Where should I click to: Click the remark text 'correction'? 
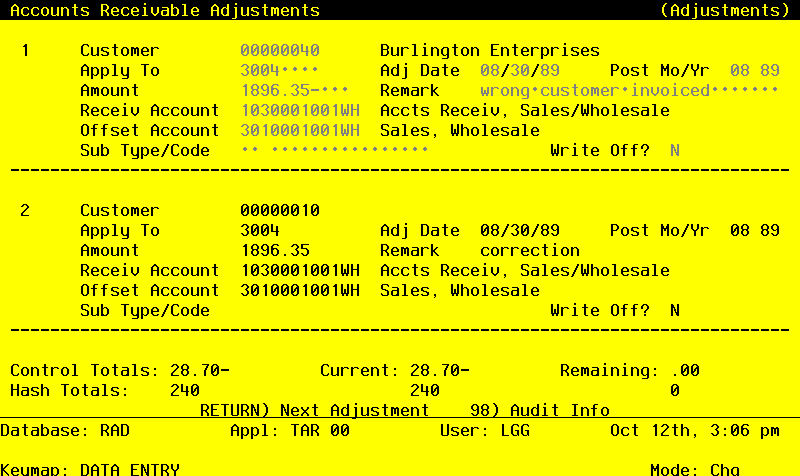point(530,250)
